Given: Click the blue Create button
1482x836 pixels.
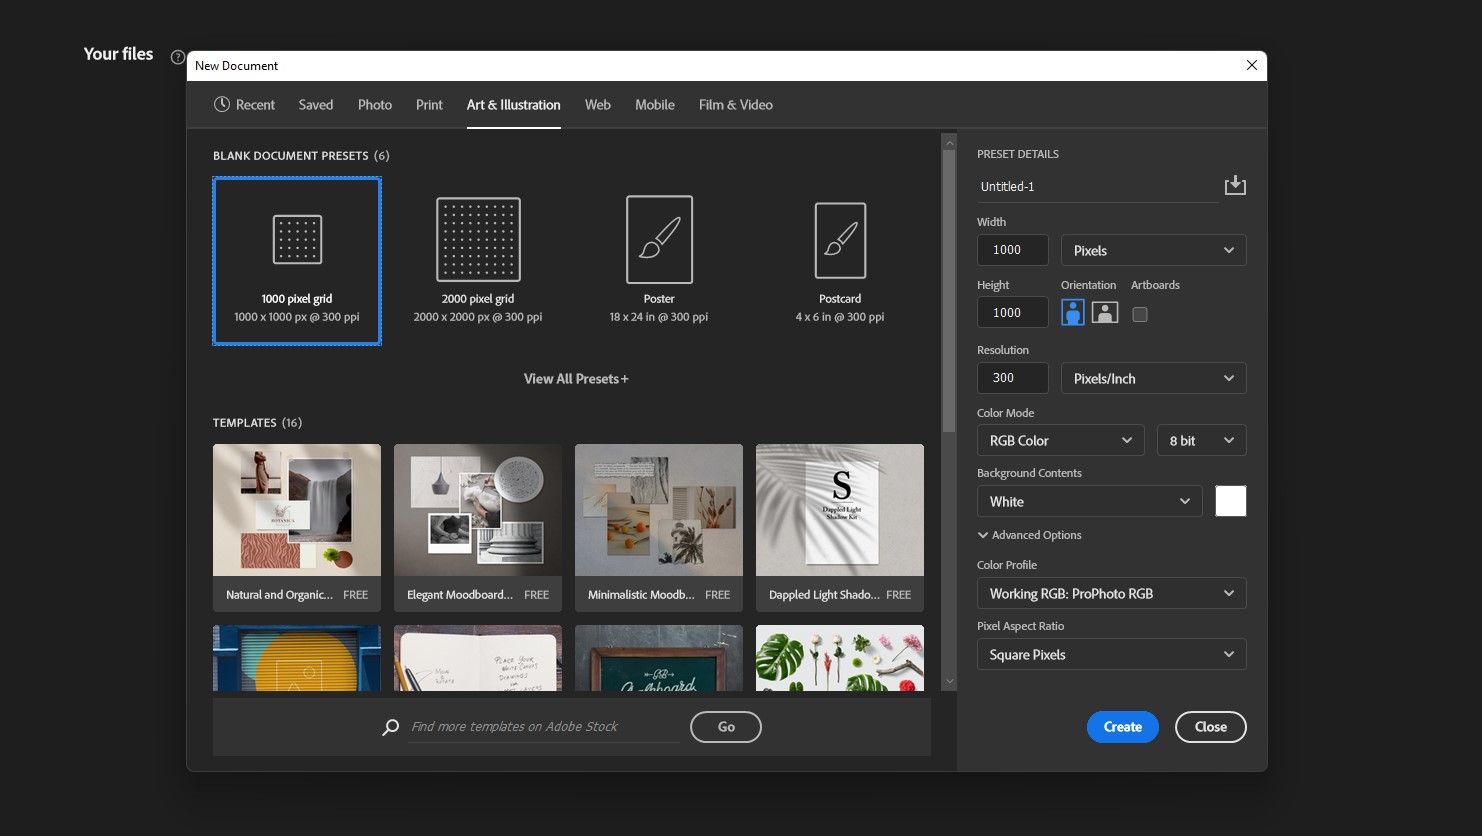Looking at the screenshot, I should pyautogui.click(x=1122, y=727).
